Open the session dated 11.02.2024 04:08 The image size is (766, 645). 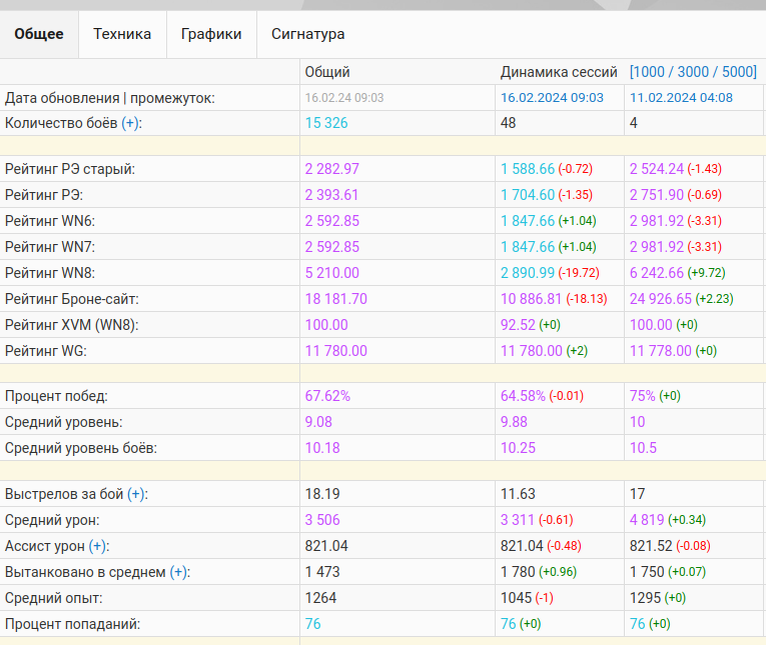click(x=681, y=98)
